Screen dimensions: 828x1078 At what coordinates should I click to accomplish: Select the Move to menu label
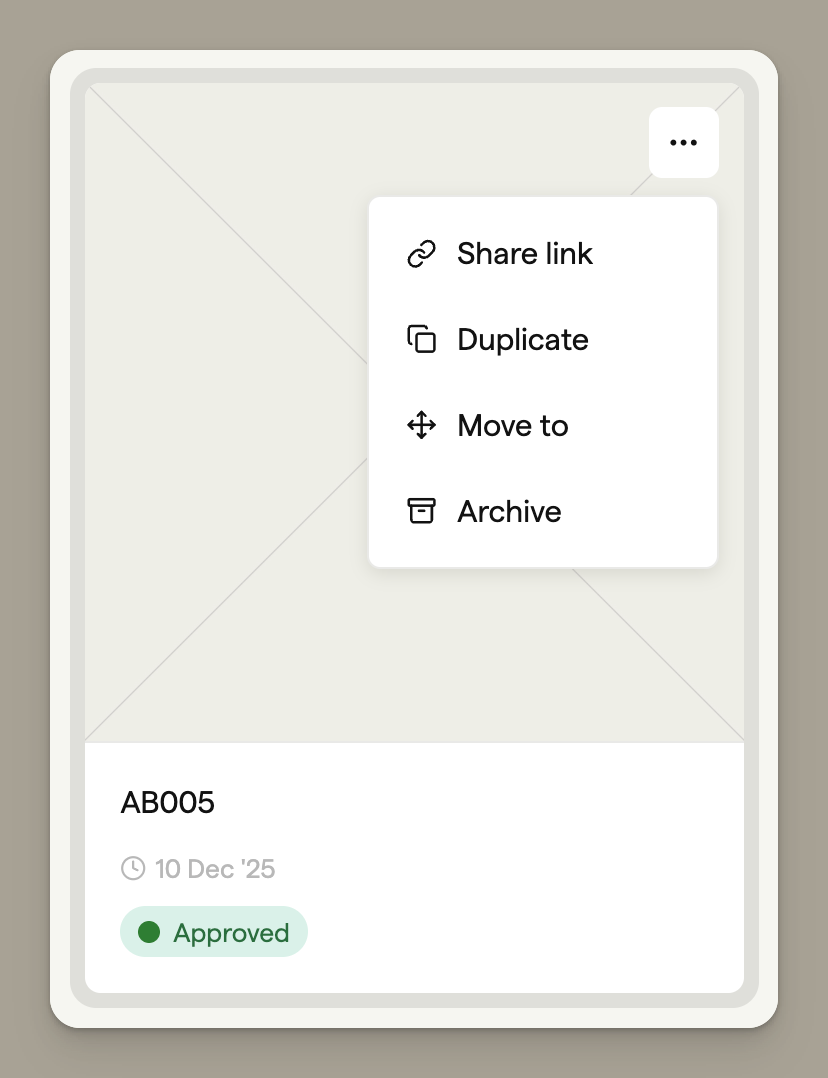click(x=513, y=426)
